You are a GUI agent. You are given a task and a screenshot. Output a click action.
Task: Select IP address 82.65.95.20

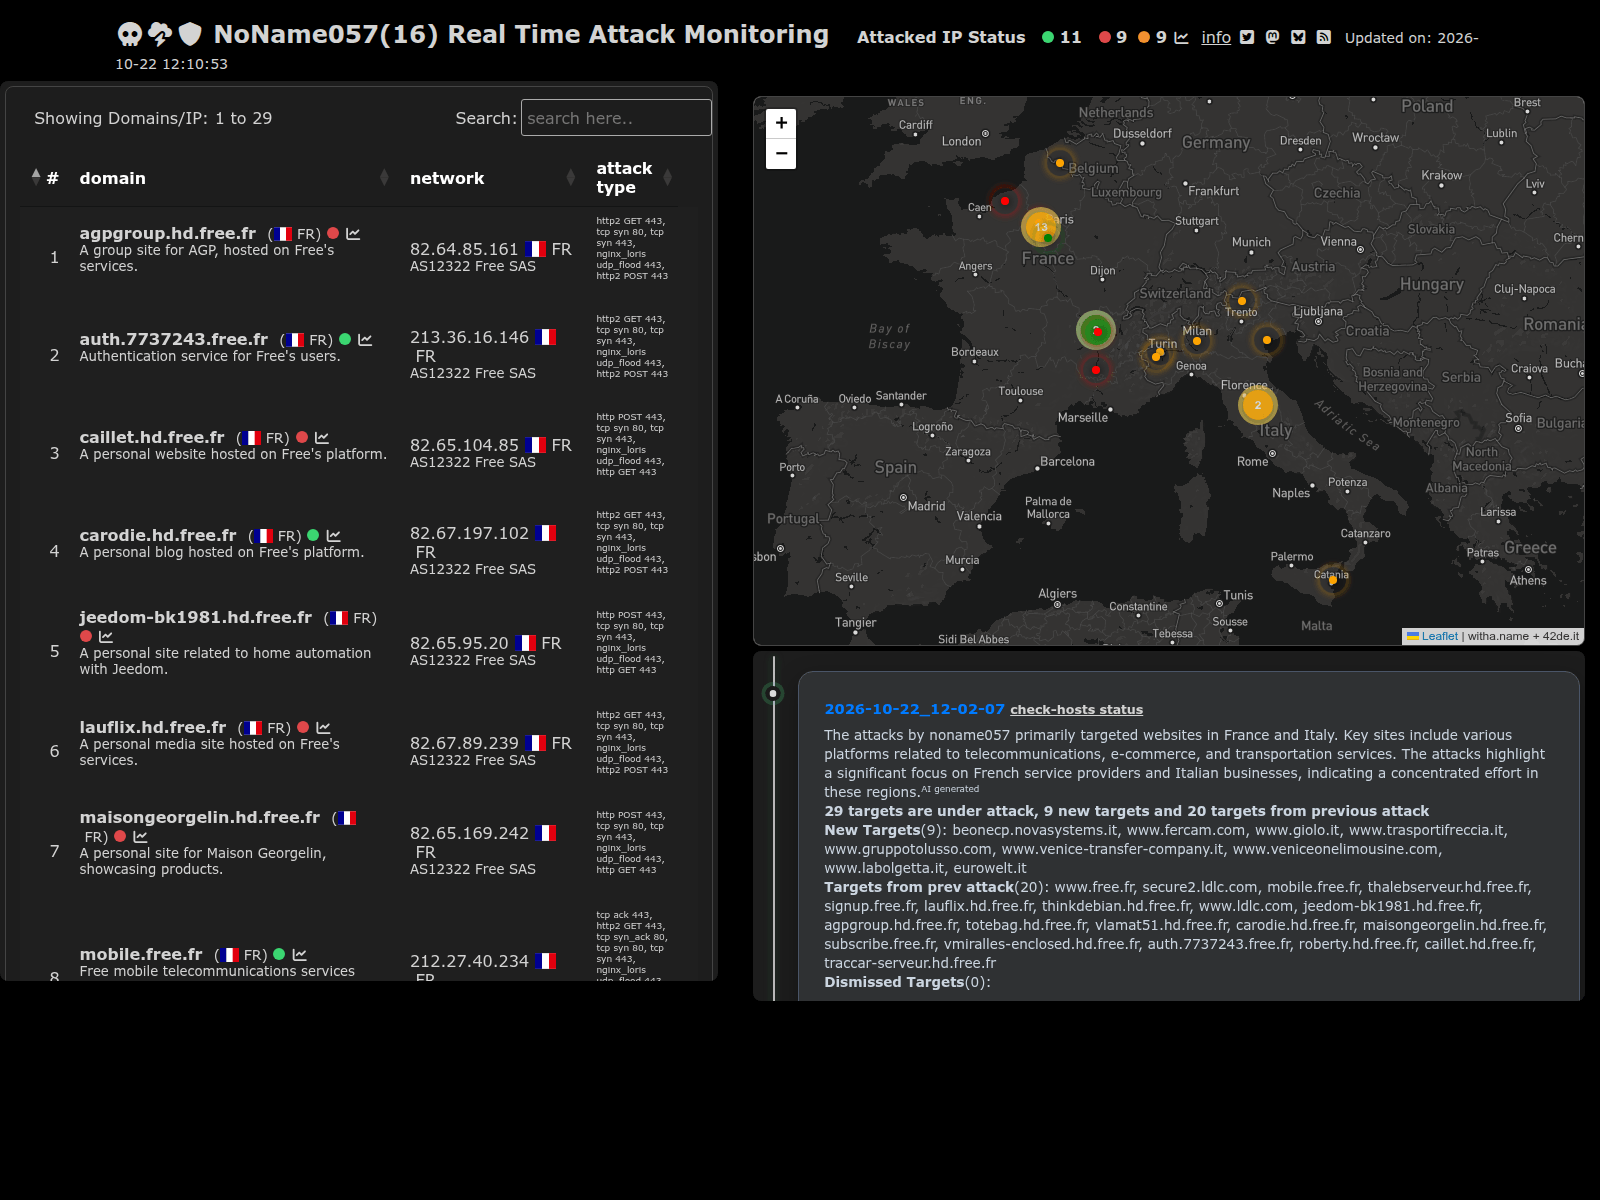click(x=459, y=643)
